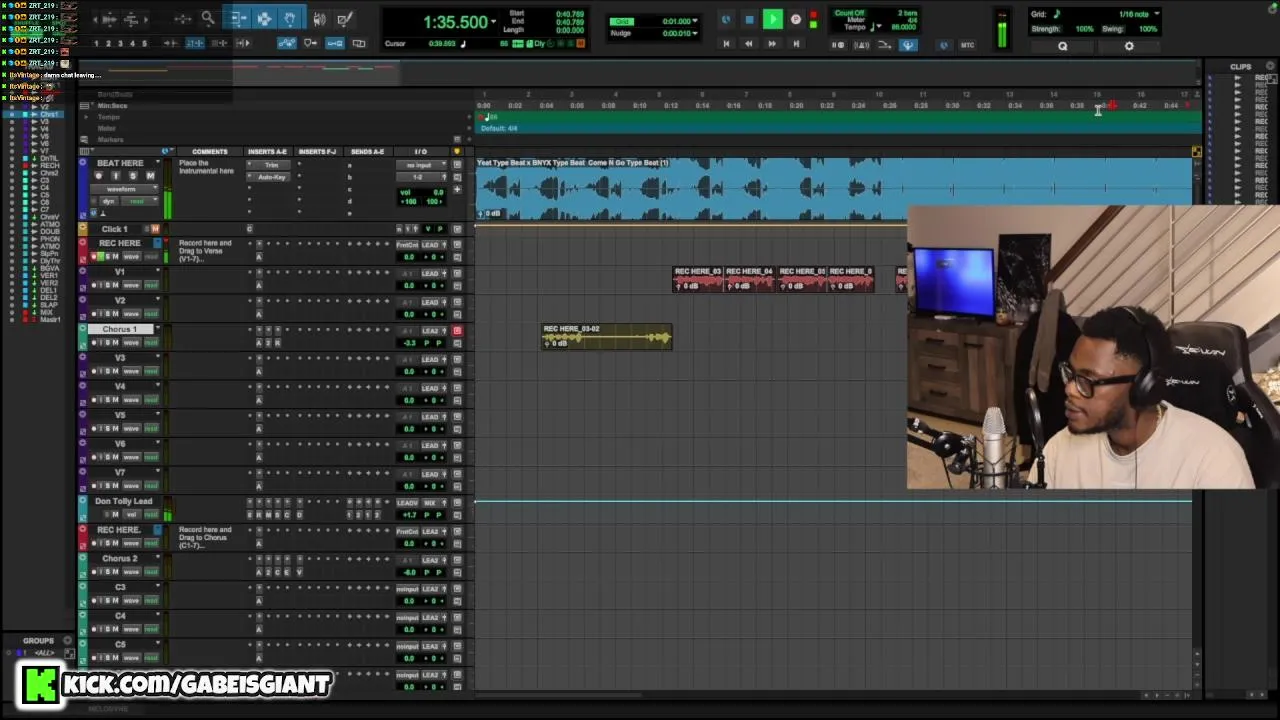This screenshot has width=1280, height=720.
Task: Open BEAT HERE no input selector
Action: [x=422, y=165]
